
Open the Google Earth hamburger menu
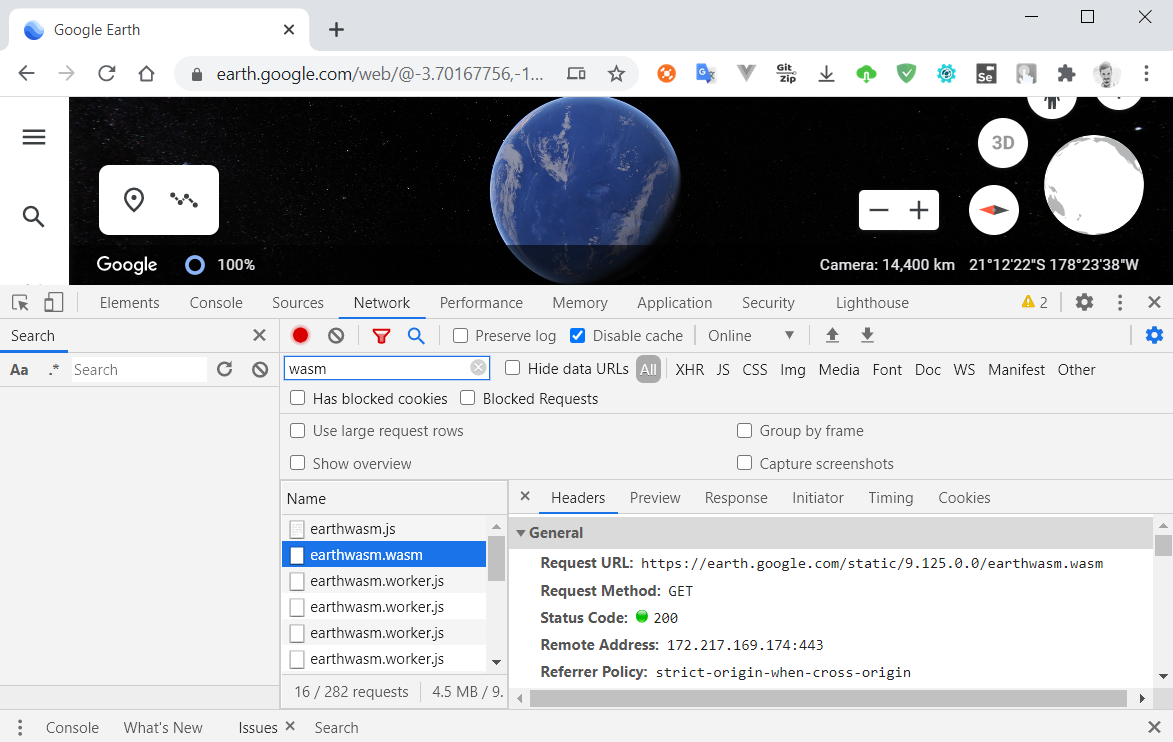pos(34,137)
